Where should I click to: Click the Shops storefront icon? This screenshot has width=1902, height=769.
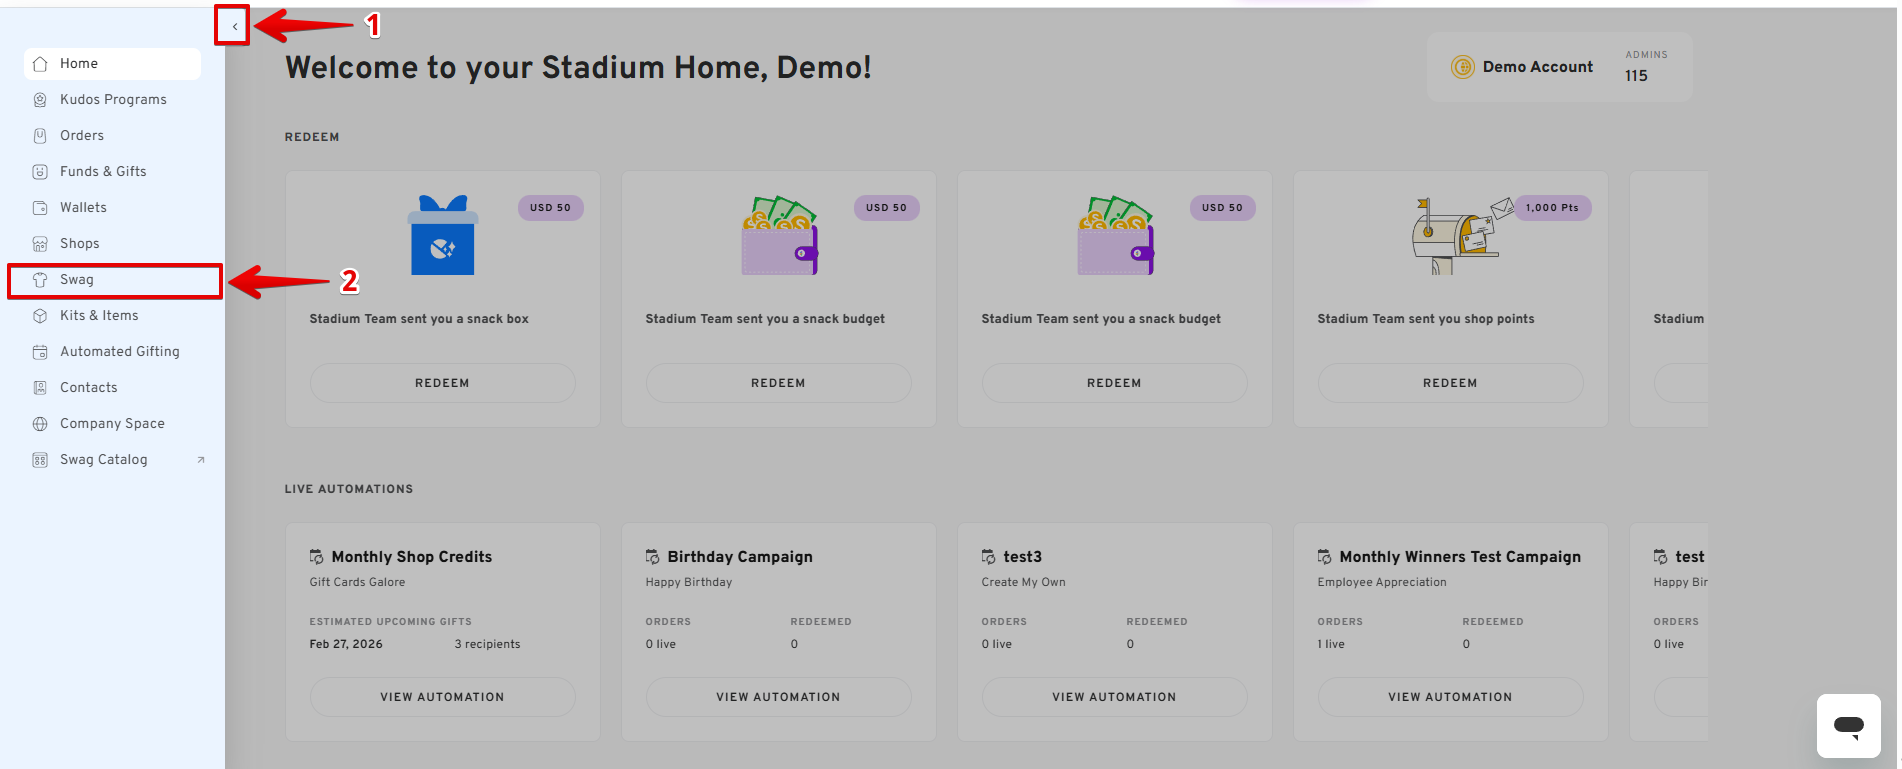click(x=40, y=244)
